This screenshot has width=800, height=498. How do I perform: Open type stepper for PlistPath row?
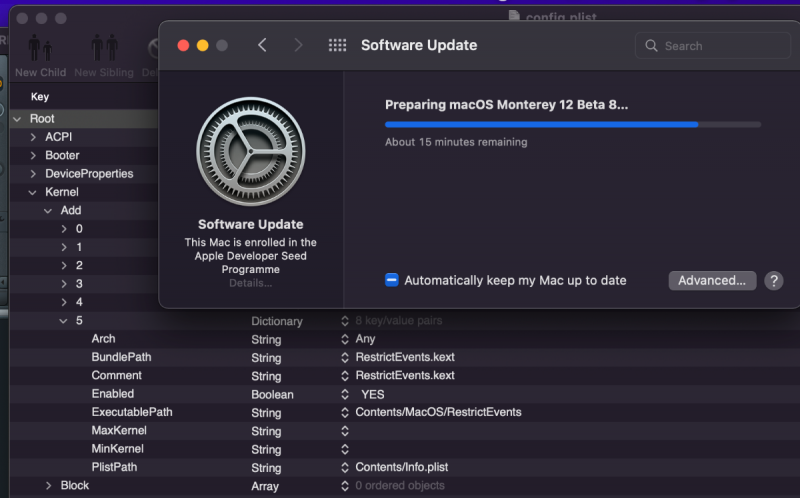pos(345,468)
